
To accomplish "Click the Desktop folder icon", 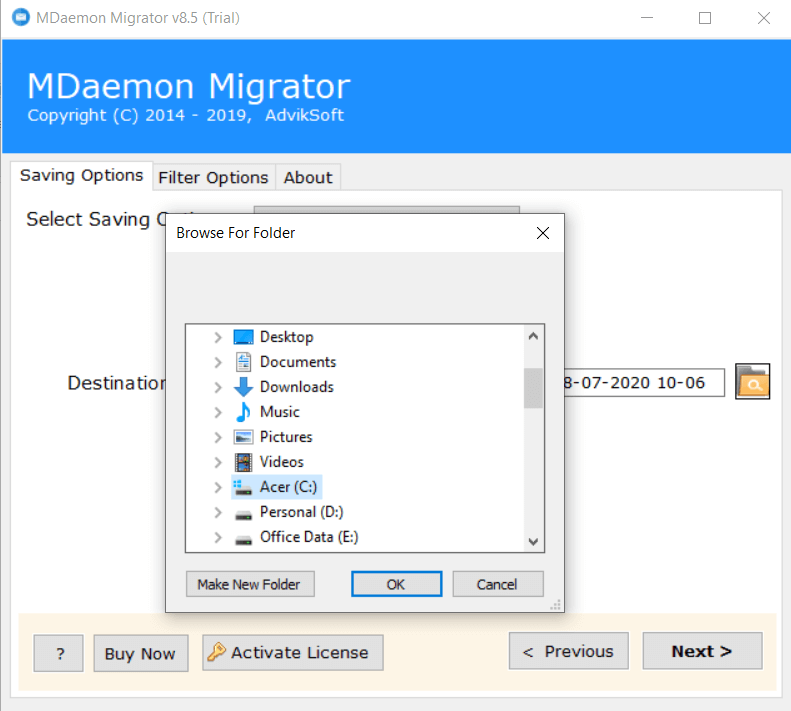I will pyautogui.click(x=243, y=337).
